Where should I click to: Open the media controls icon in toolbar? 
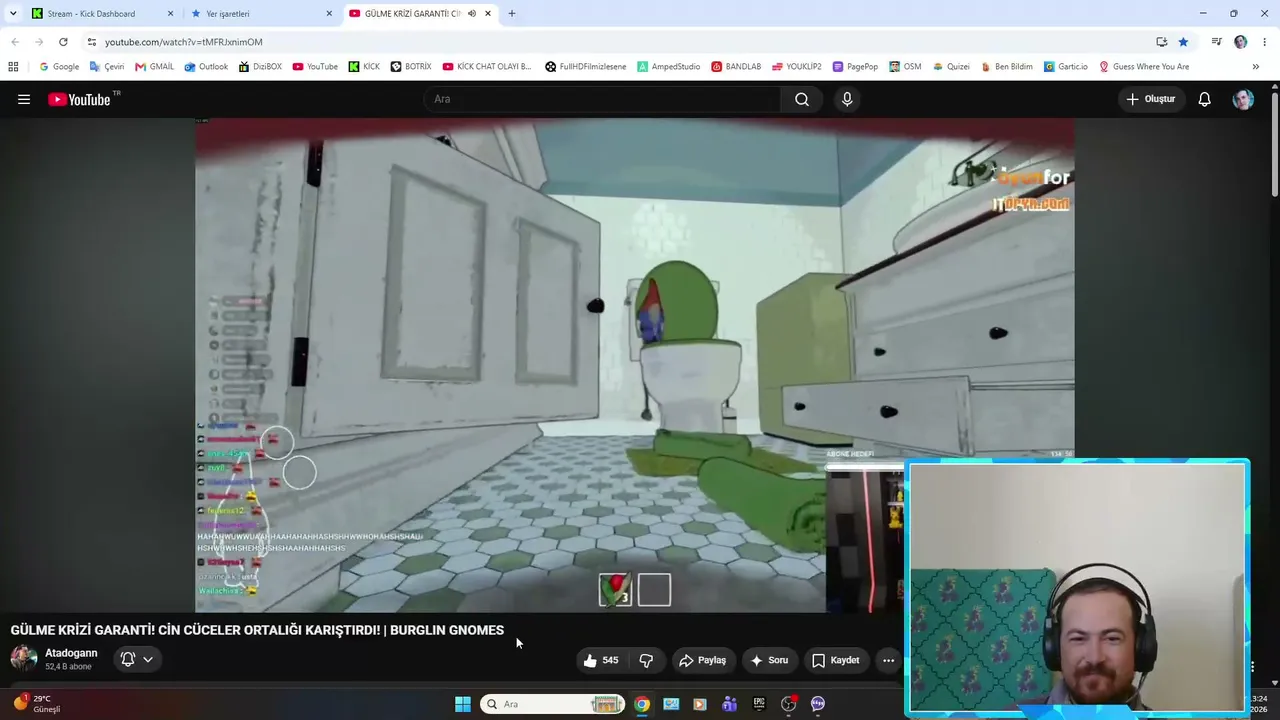[x=1216, y=42]
